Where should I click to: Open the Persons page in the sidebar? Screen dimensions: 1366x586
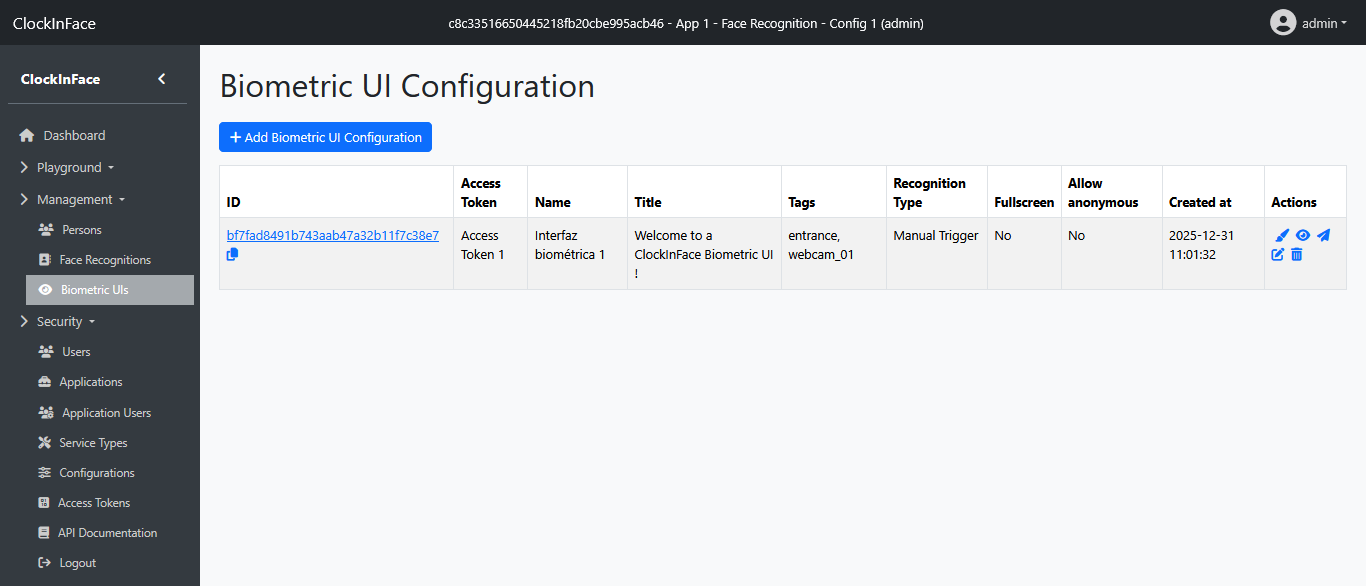click(x=81, y=229)
